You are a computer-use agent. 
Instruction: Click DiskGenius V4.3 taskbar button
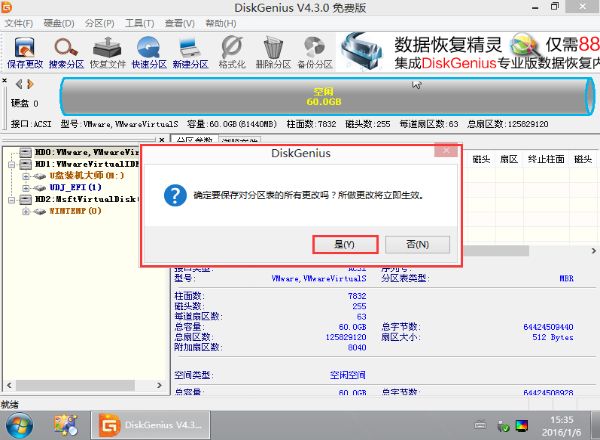tap(150, 425)
